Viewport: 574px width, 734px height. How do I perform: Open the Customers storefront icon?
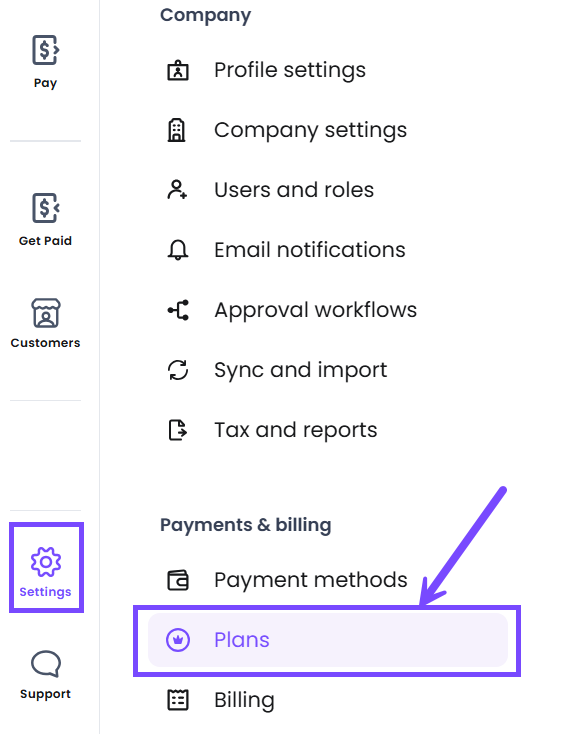click(x=45, y=313)
